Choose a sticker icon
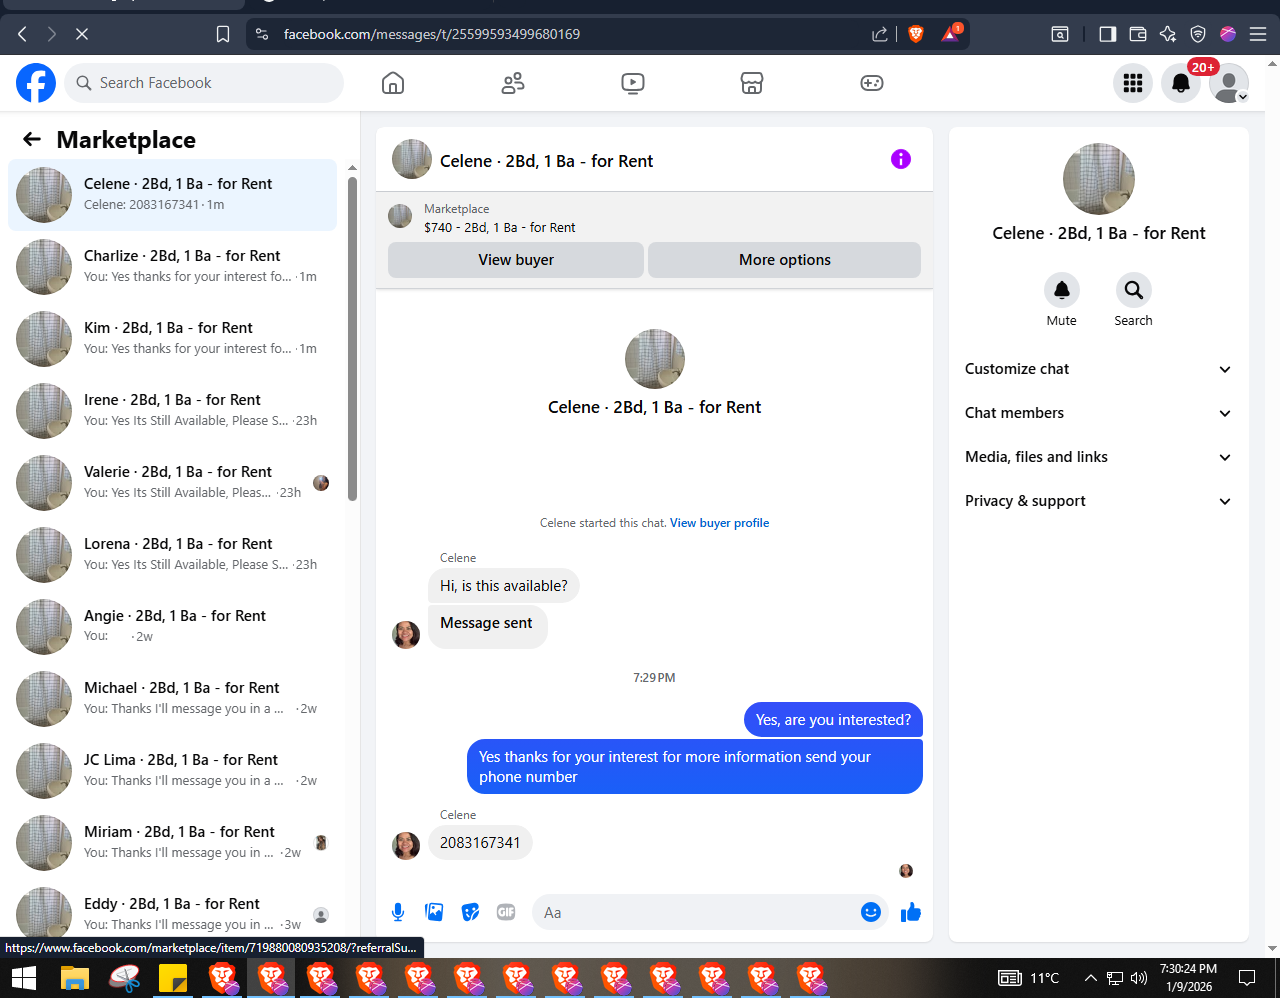The image size is (1280, 998). tap(470, 912)
